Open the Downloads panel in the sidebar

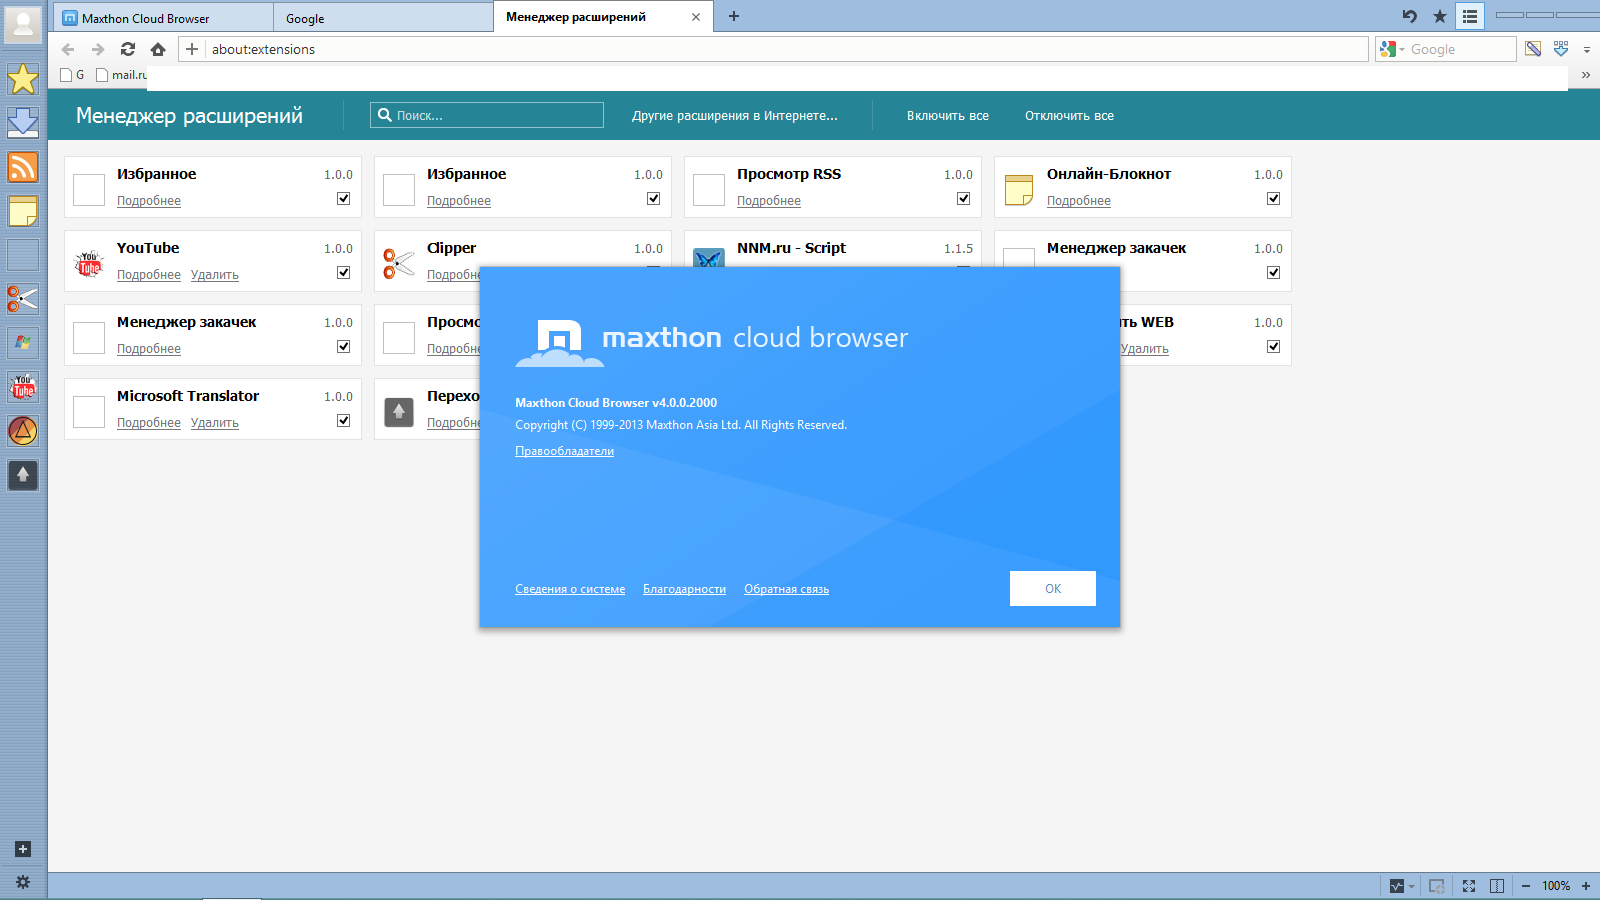tap(22, 122)
